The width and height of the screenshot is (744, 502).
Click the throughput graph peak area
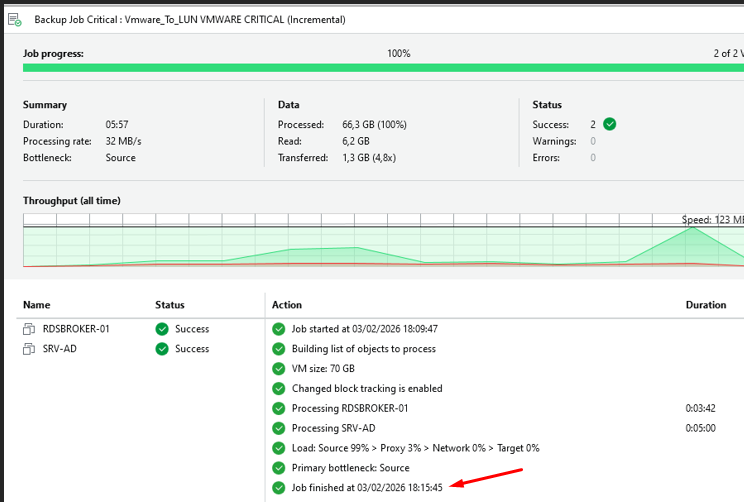tap(691, 240)
